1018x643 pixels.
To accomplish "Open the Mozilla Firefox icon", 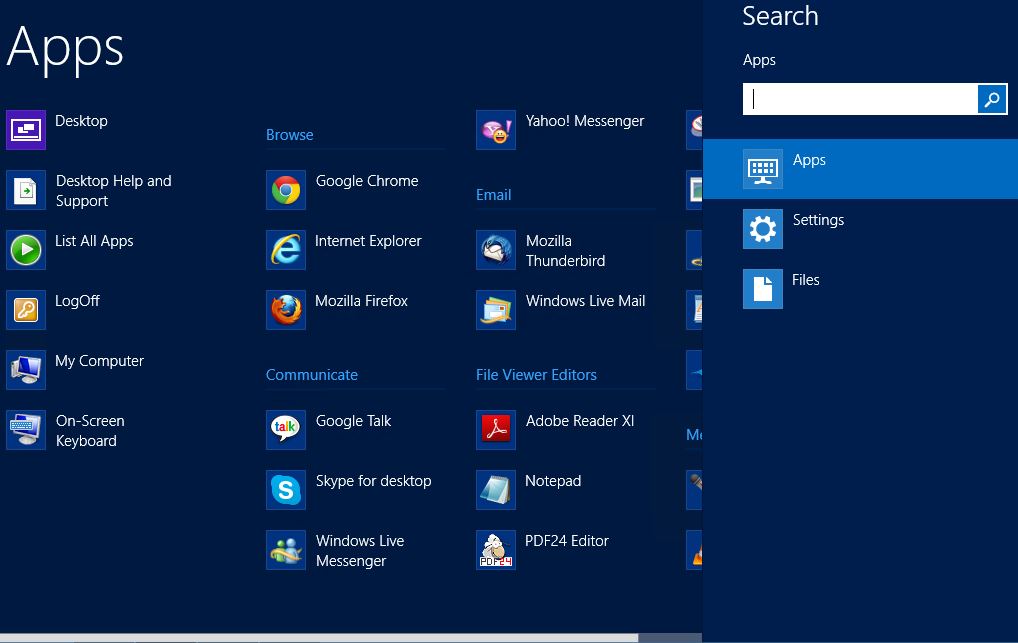I will coord(286,310).
